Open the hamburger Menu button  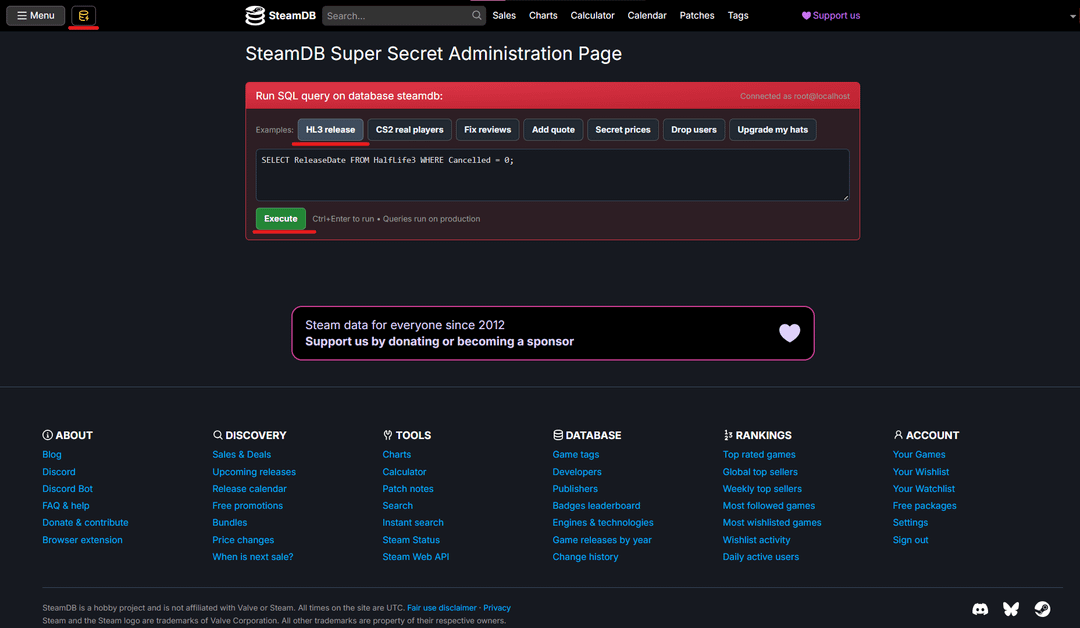click(36, 16)
